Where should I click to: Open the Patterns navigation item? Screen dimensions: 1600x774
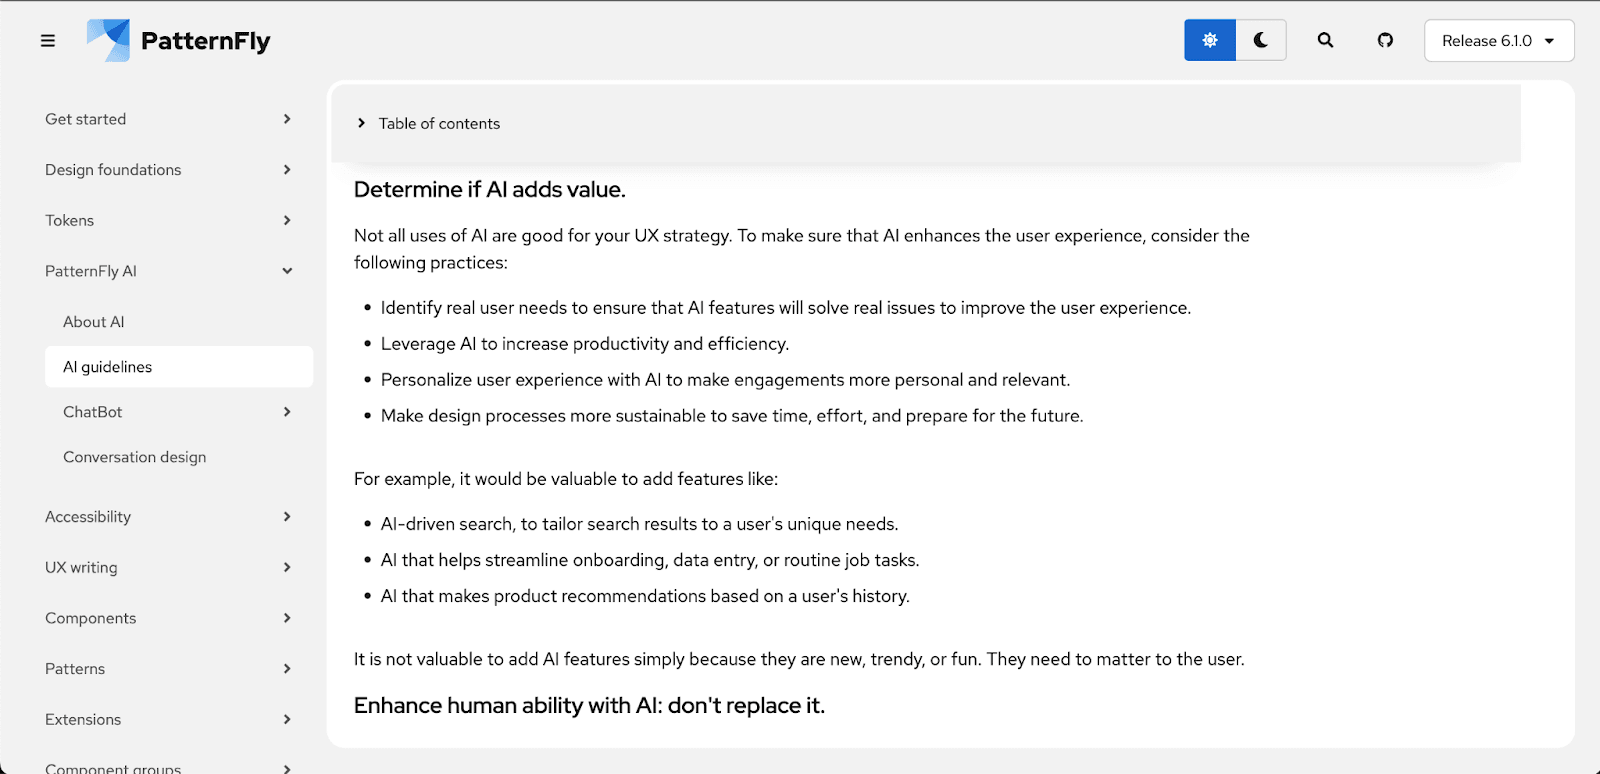170,669
